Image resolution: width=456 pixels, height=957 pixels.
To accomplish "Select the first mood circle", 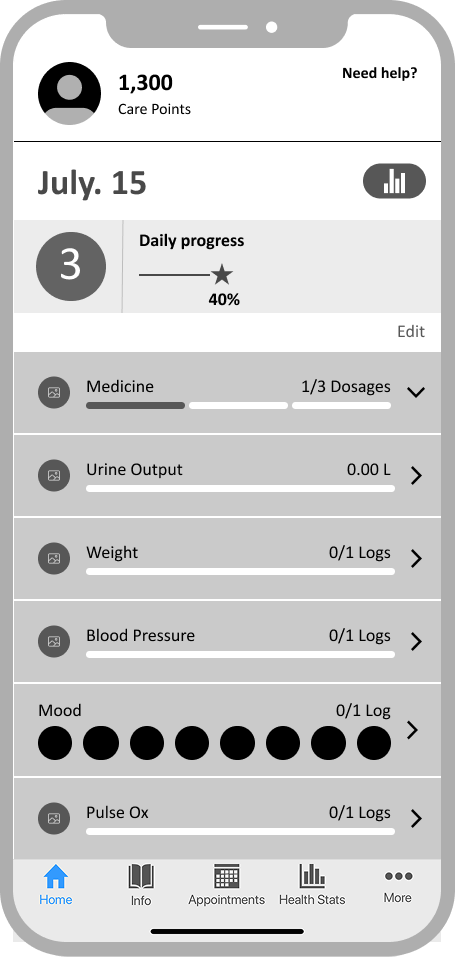I will [x=55, y=743].
